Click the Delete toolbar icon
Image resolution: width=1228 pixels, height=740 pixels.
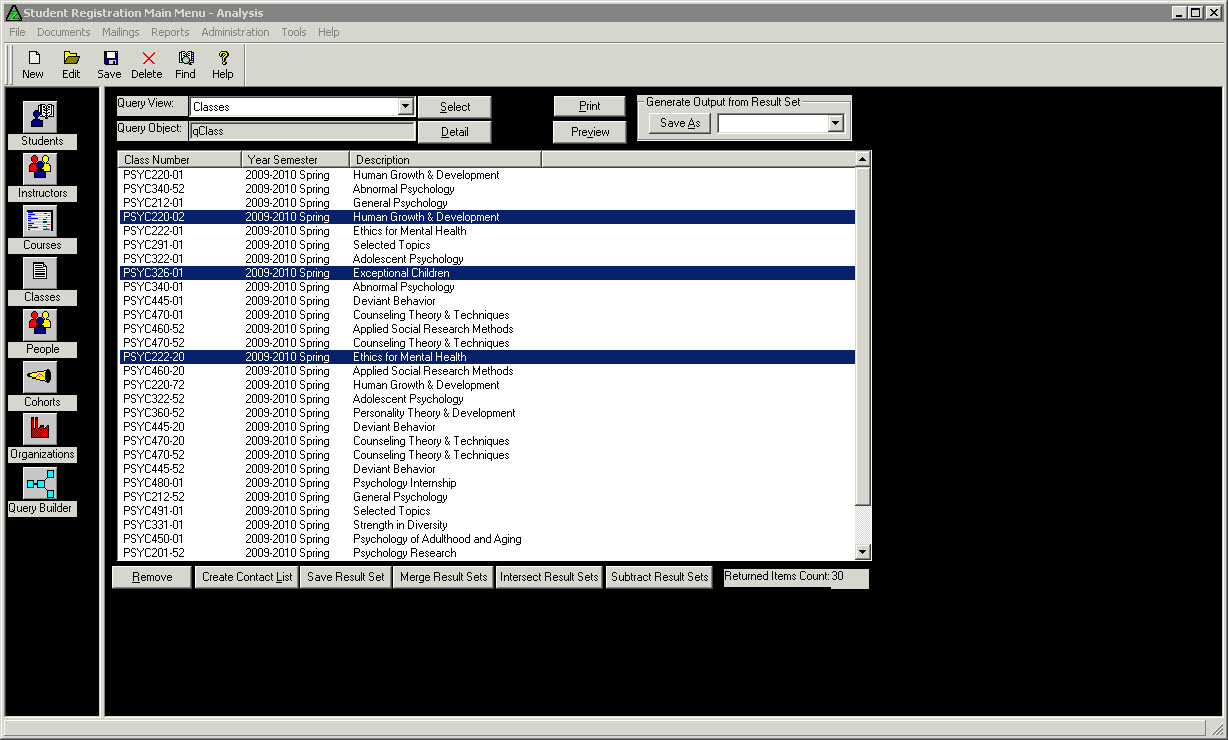[x=147, y=65]
